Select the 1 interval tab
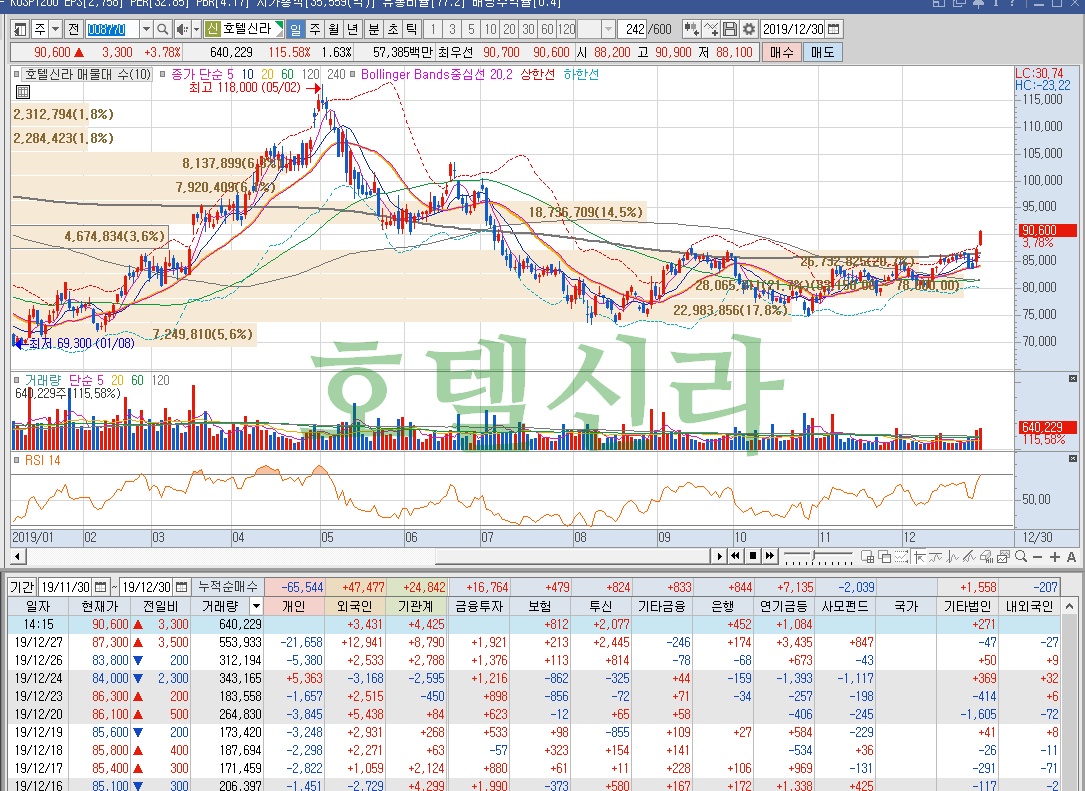Screen dimensions: 1085x791 (433, 29)
